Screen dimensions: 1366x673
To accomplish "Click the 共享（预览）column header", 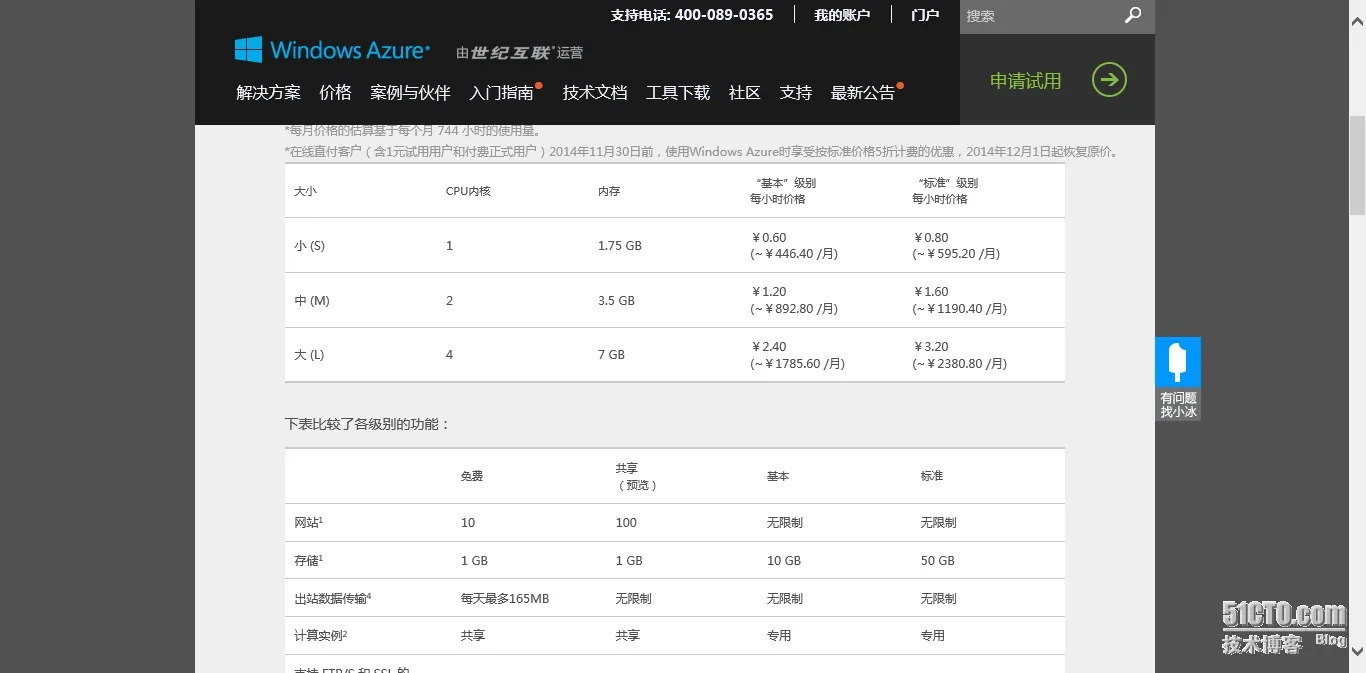I will 637,476.
